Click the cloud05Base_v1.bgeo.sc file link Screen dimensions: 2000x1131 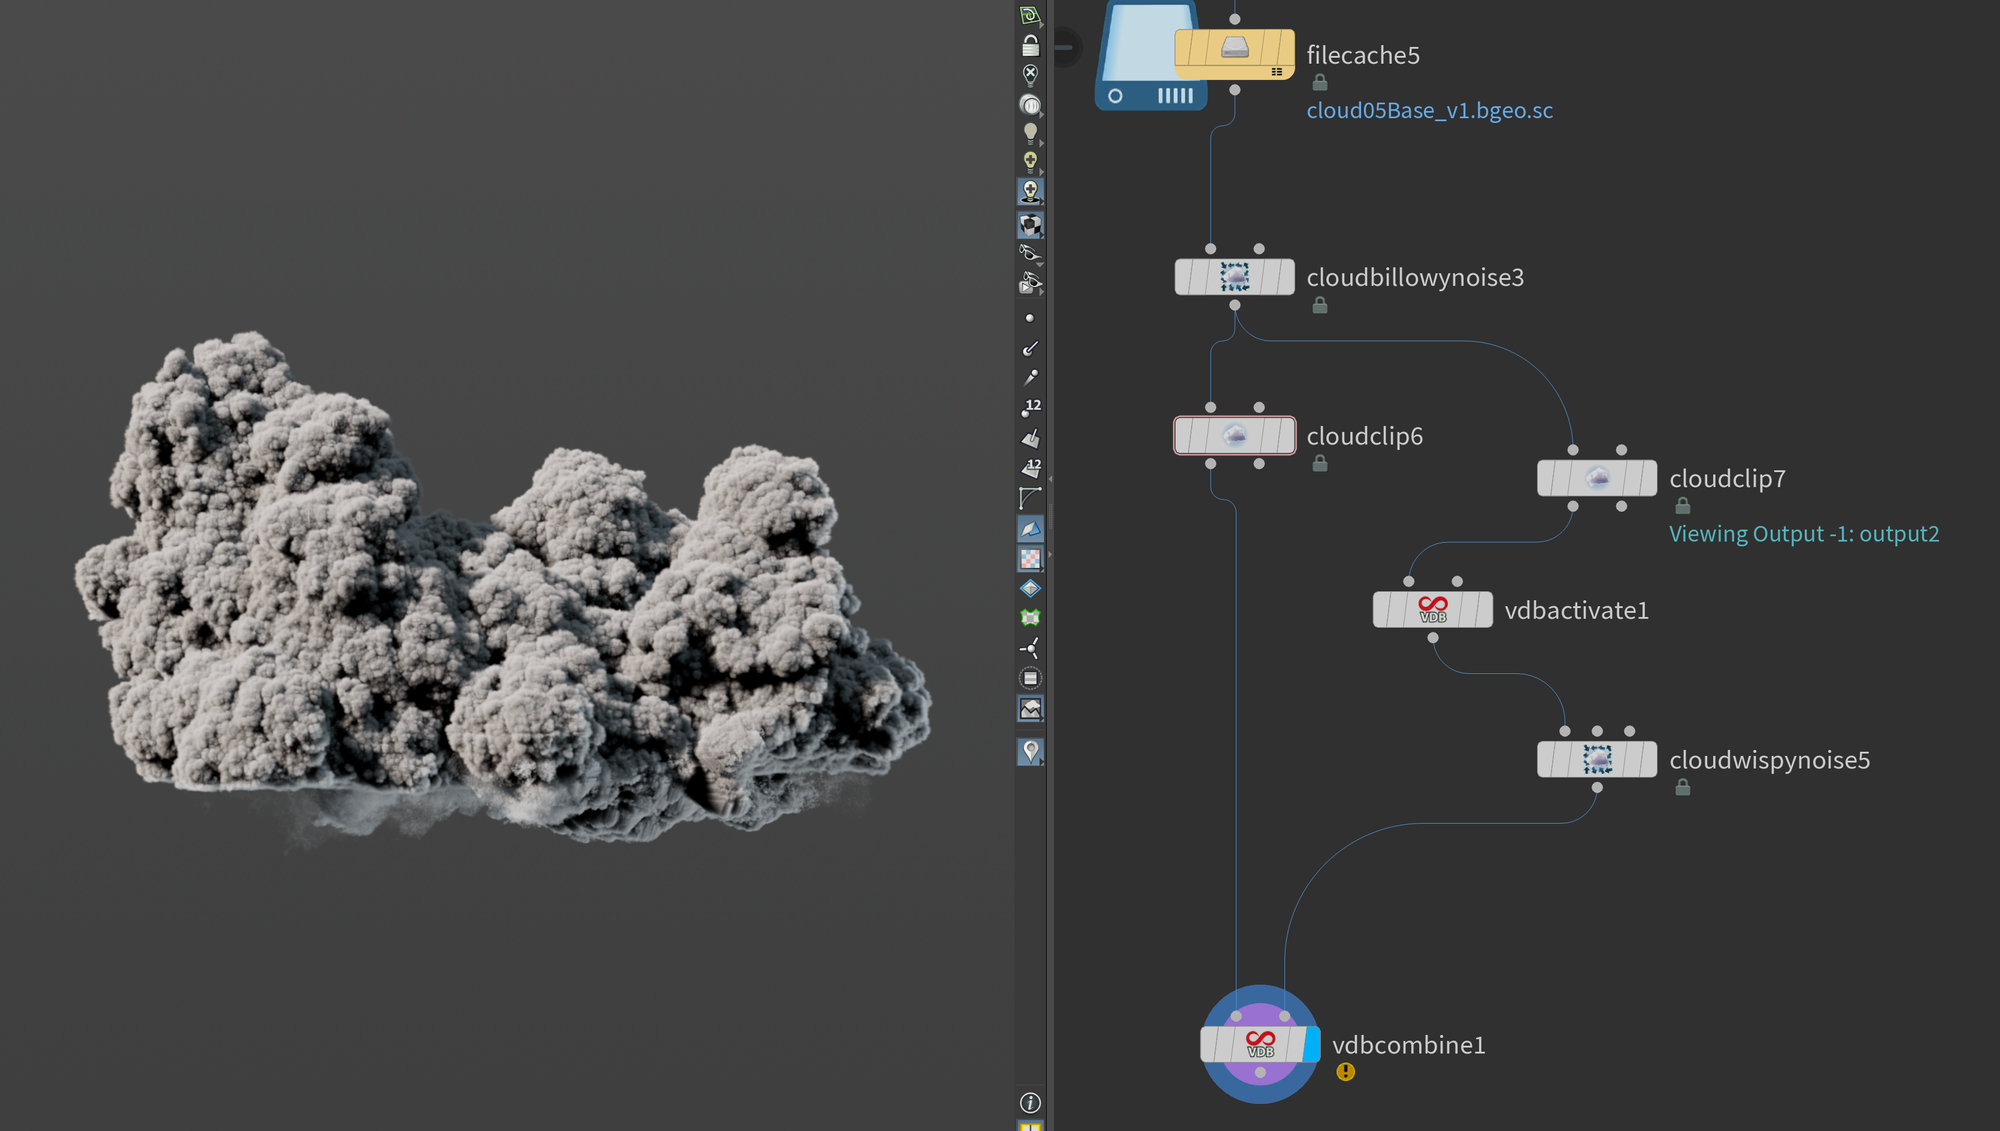[1429, 111]
